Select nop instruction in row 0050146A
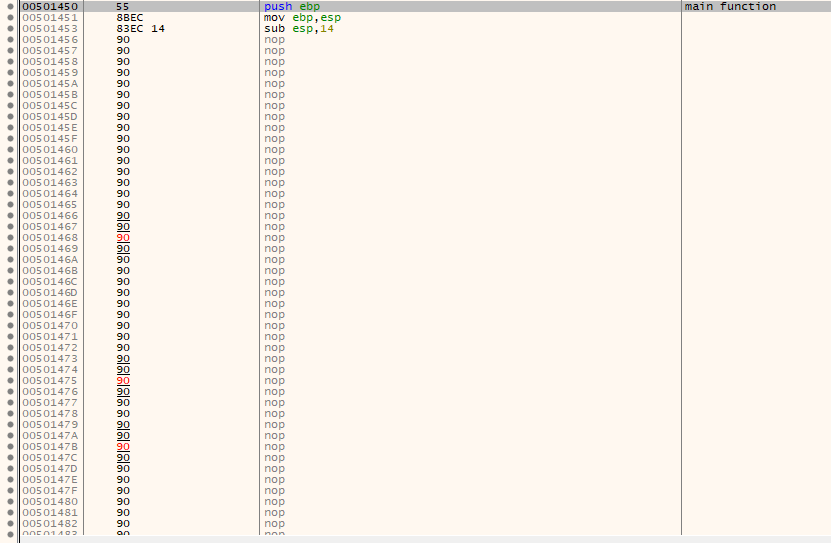 [275, 260]
